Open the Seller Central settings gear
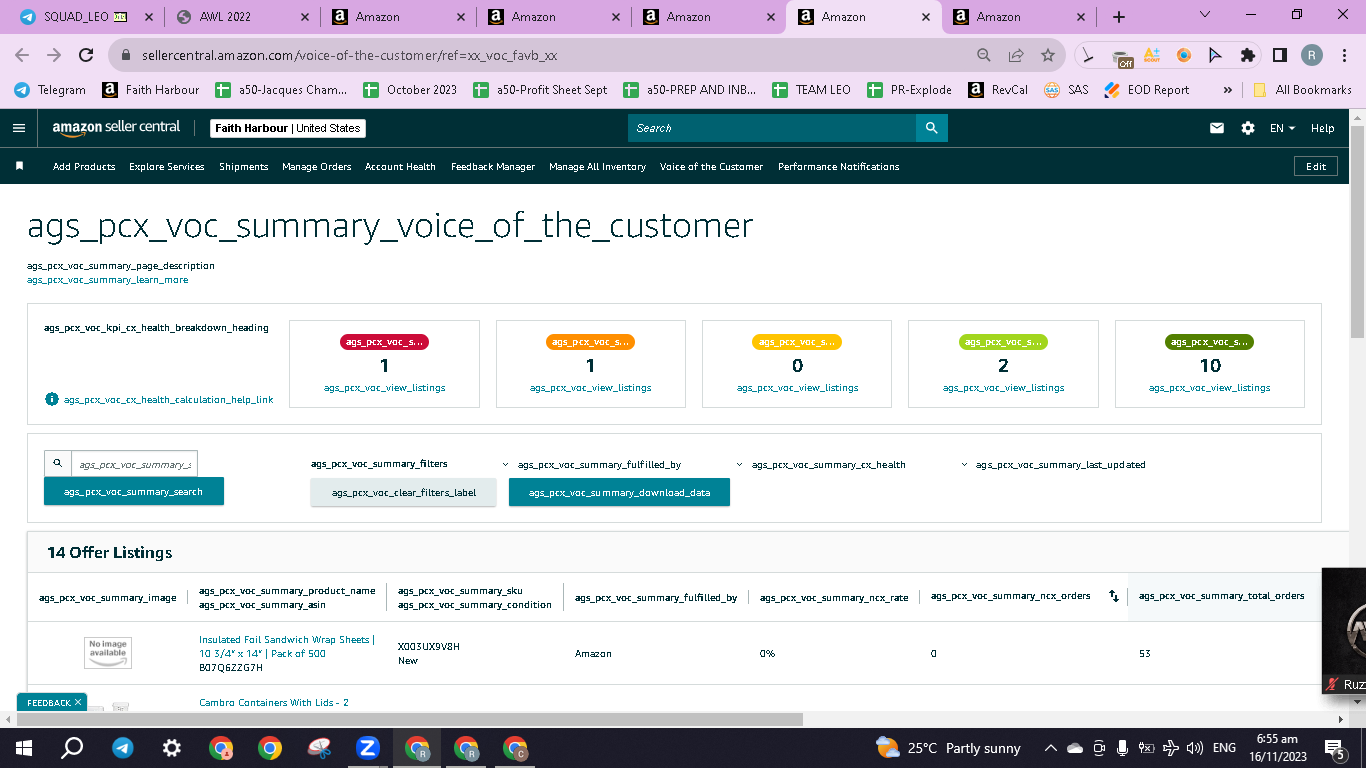This screenshot has width=1366, height=768. 1247,128
